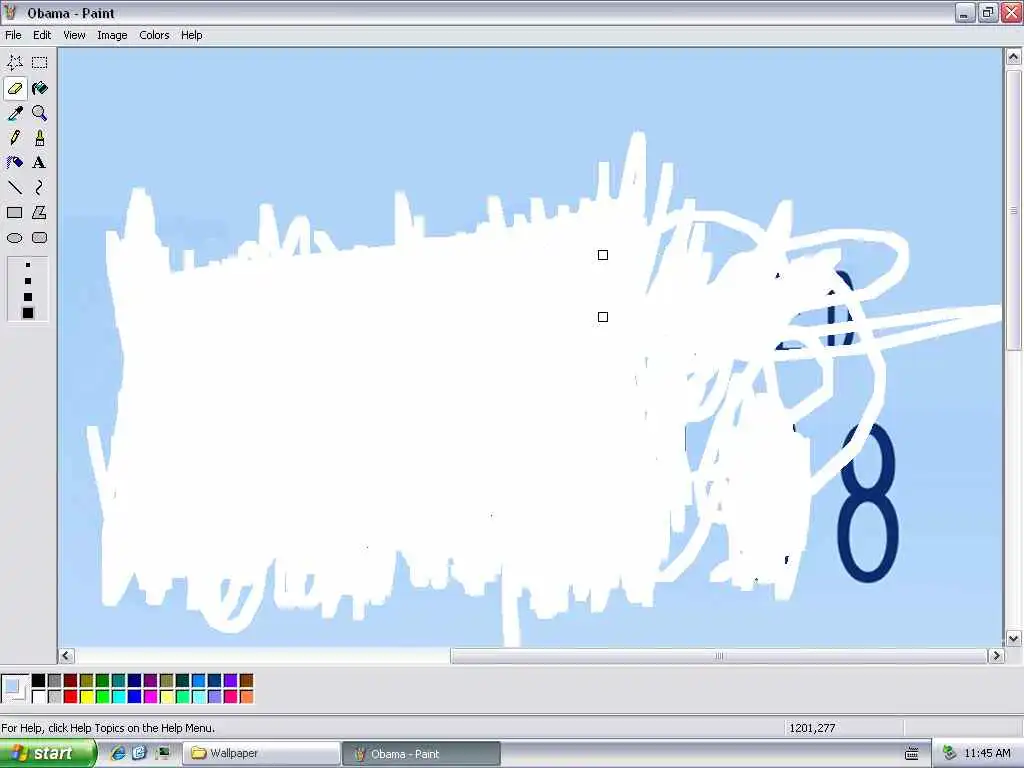
Task: Click Show Desktop Quick Launch icon
Action: tap(162, 754)
